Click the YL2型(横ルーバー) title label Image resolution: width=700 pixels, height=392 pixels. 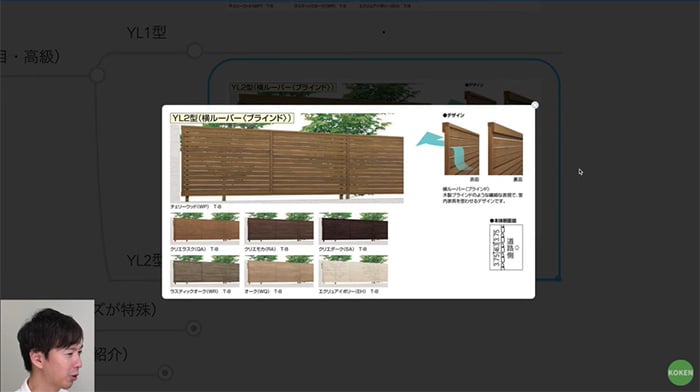click(232, 118)
